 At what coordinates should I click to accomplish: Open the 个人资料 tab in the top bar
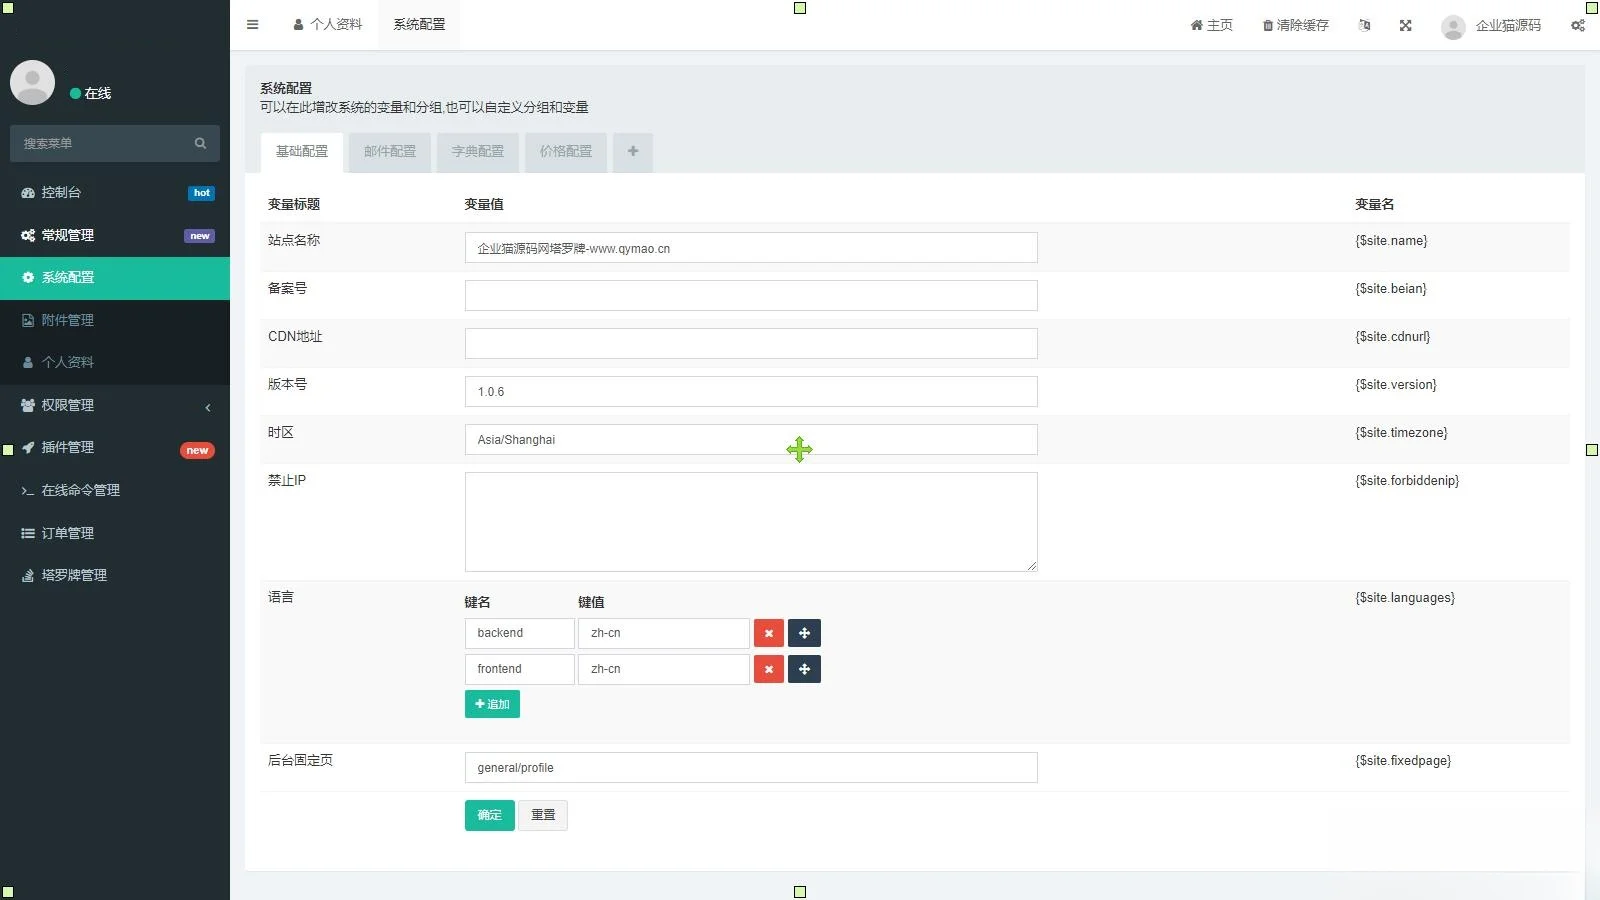[327, 24]
